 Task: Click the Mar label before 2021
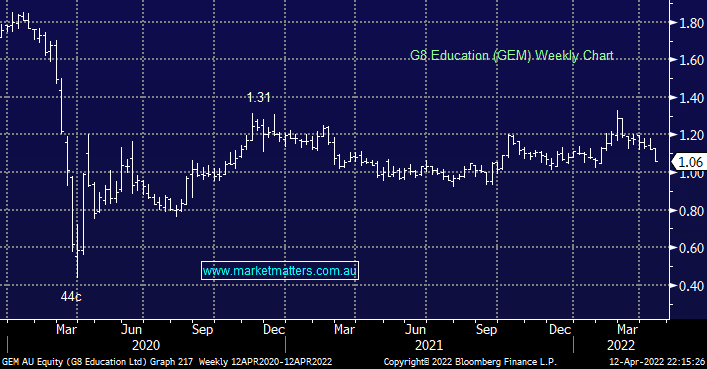[344, 330]
